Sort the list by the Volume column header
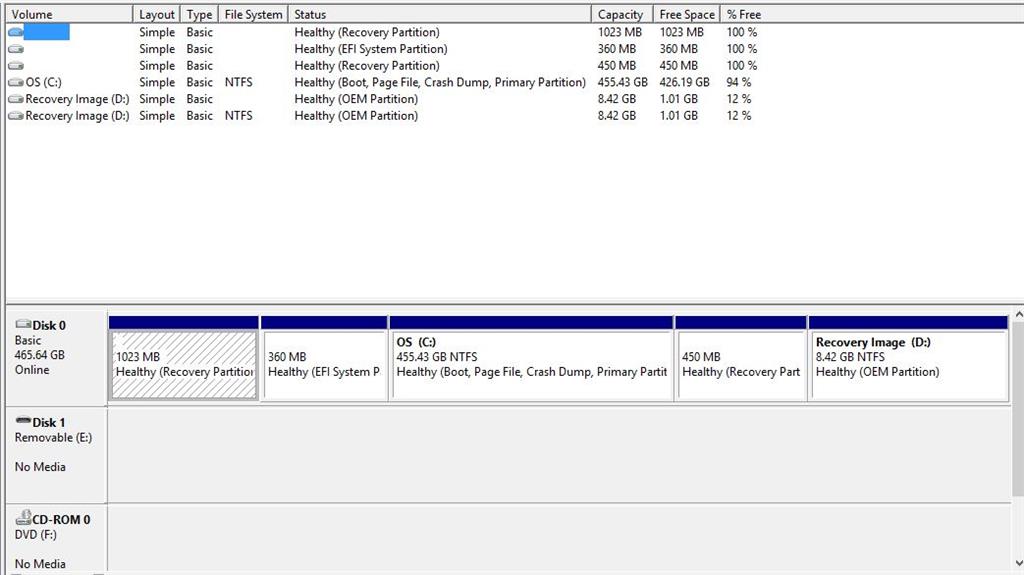 pos(69,14)
